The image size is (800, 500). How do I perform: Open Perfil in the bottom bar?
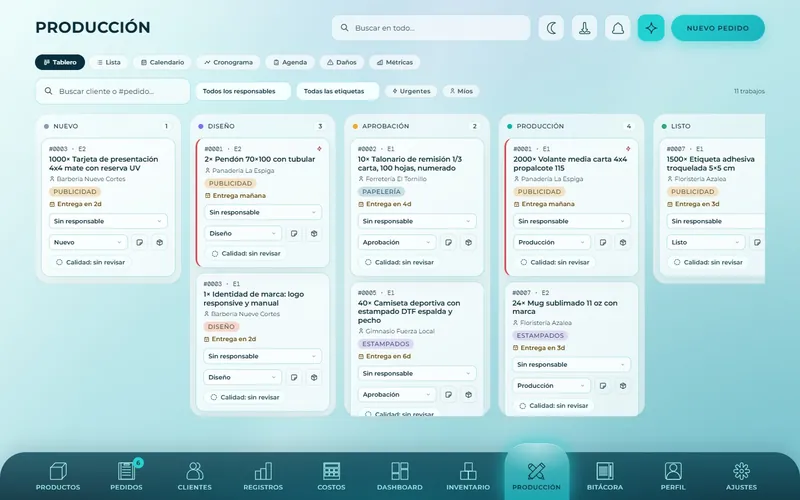click(673, 476)
